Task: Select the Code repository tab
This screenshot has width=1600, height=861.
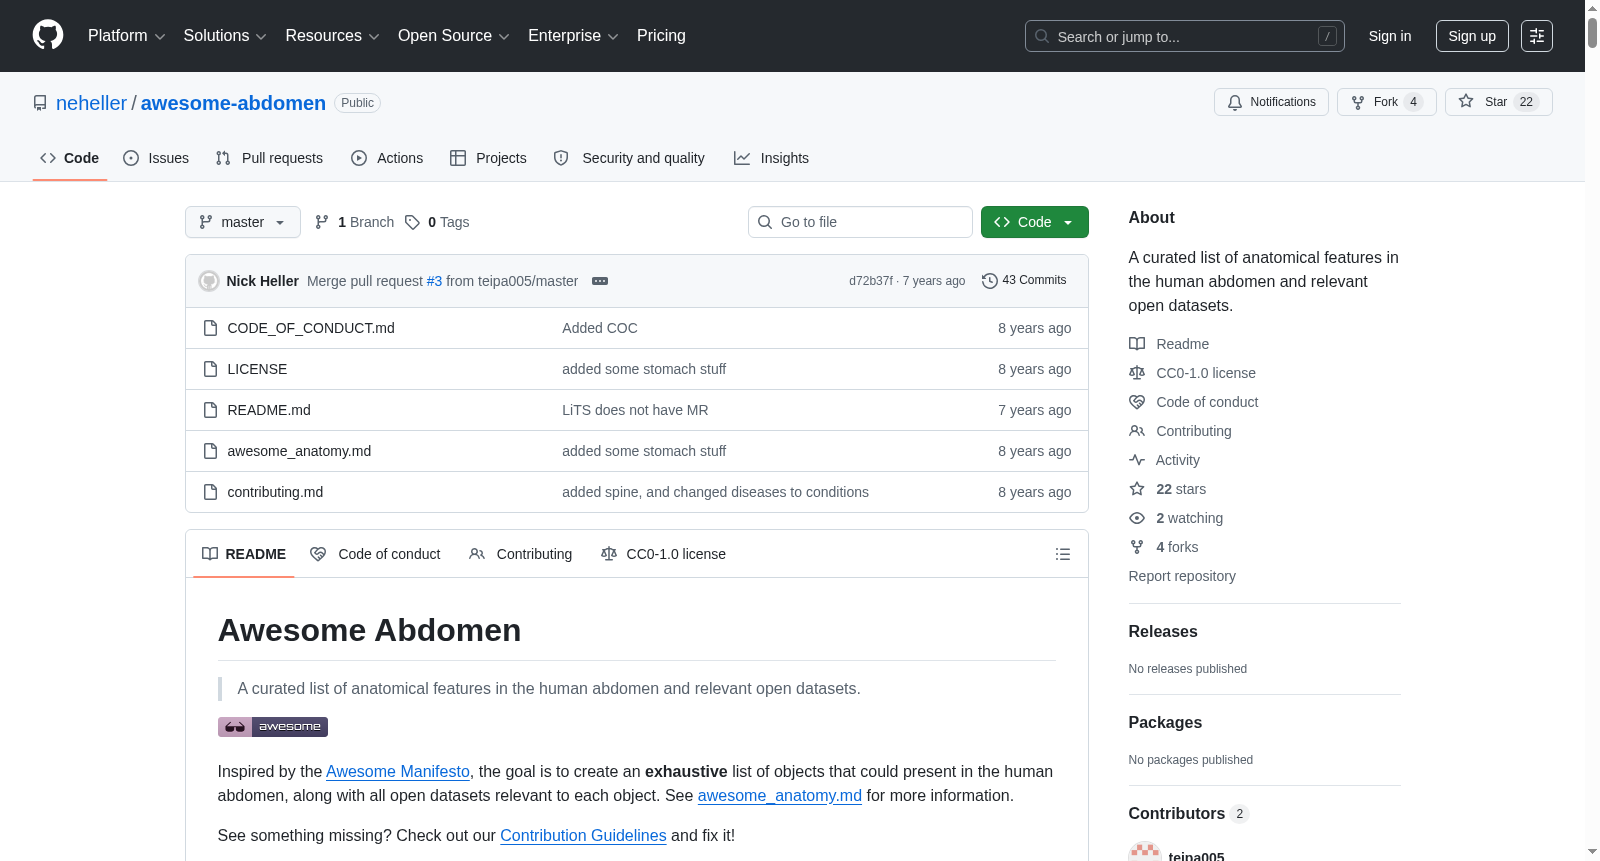Action: [x=70, y=158]
